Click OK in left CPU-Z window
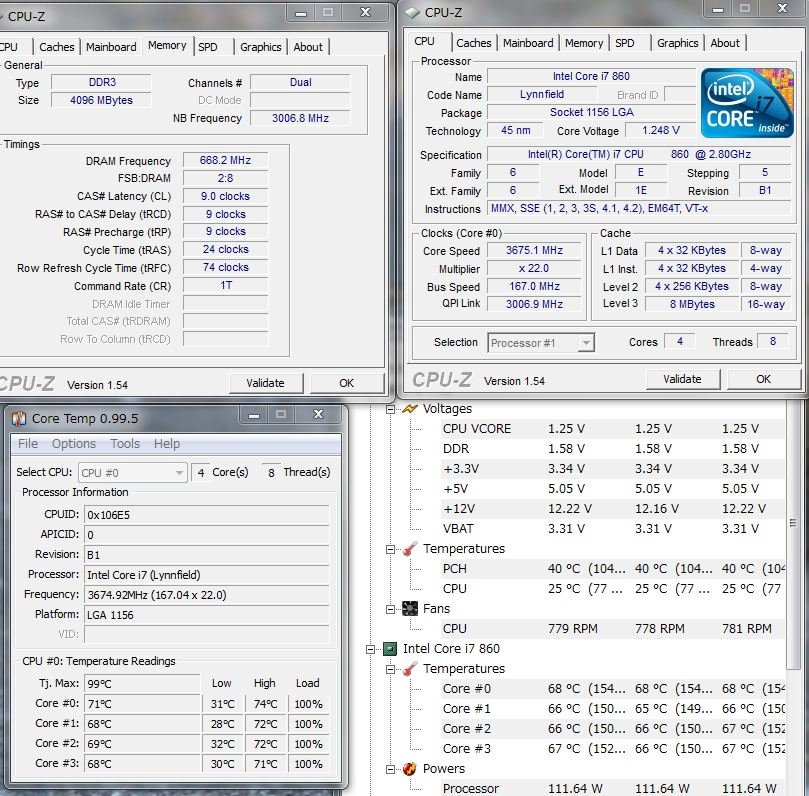The image size is (809, 796). [x=347, y=383]
